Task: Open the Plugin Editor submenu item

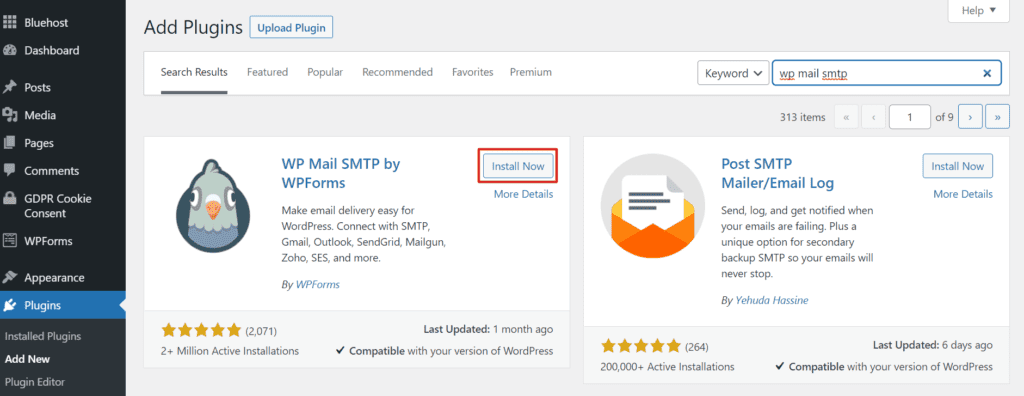Action: (x=35, y=382)
